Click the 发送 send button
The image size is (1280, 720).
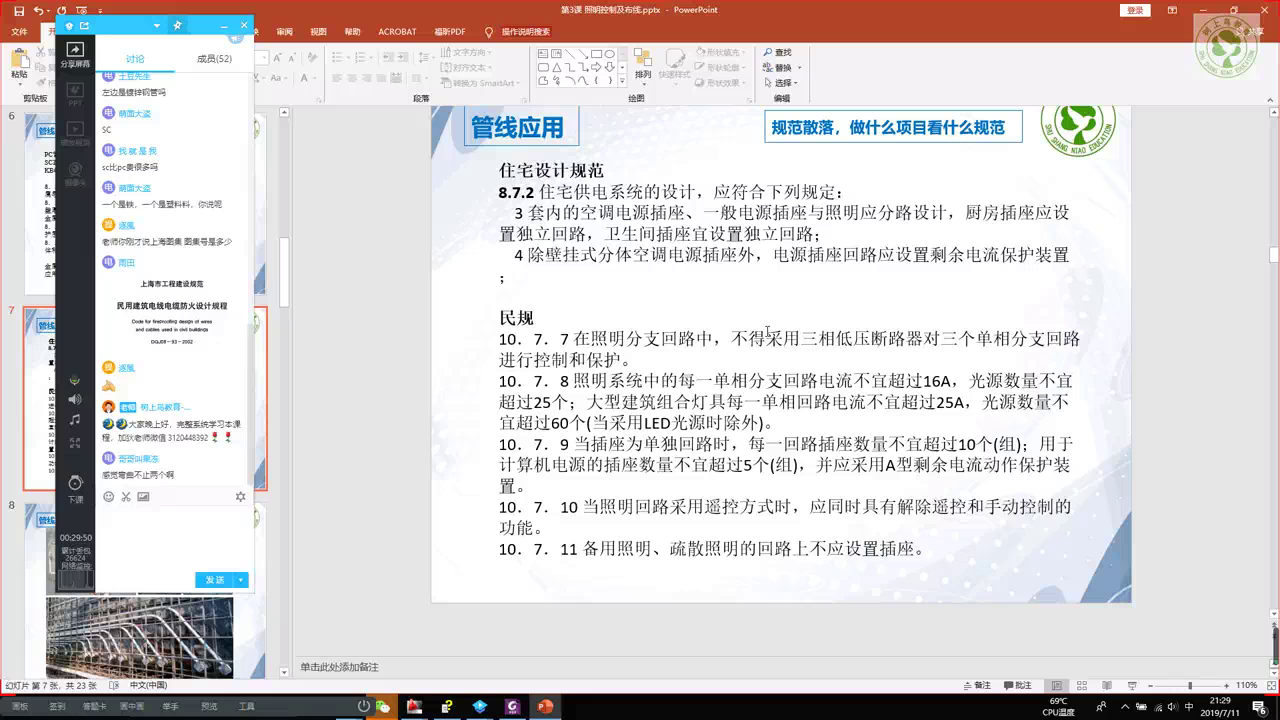click(x=215, y=580)
